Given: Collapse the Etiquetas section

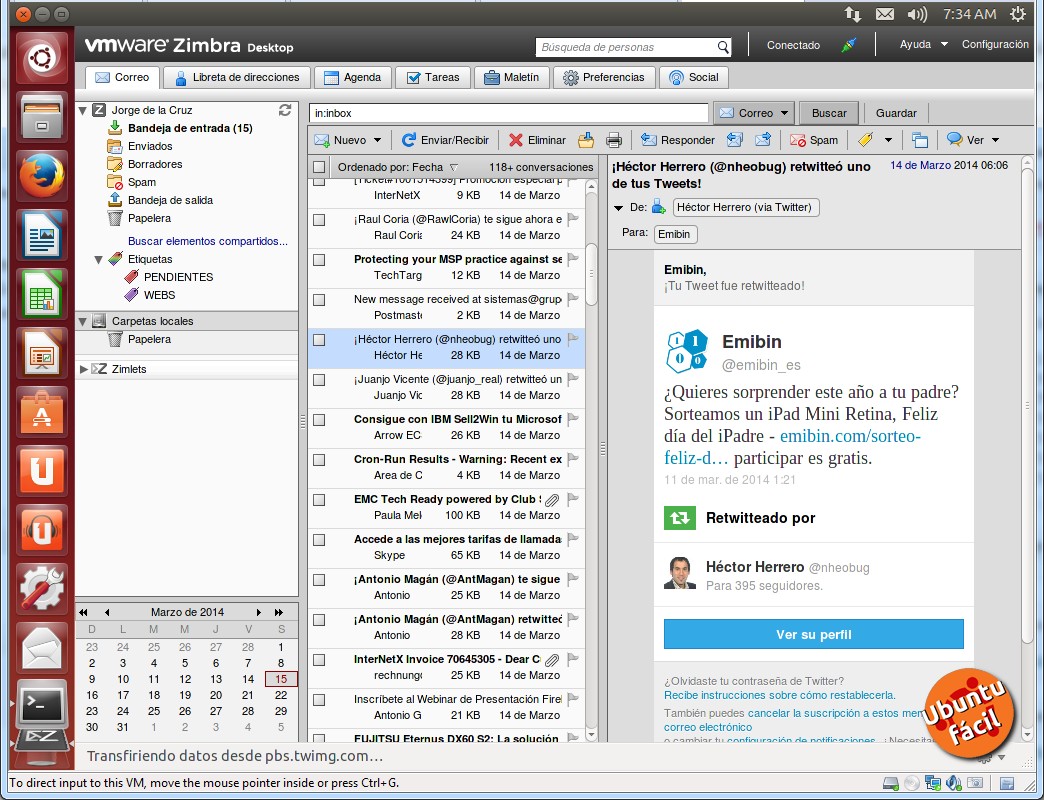Looking at the screenshot, I should click(x=99, y=260).
